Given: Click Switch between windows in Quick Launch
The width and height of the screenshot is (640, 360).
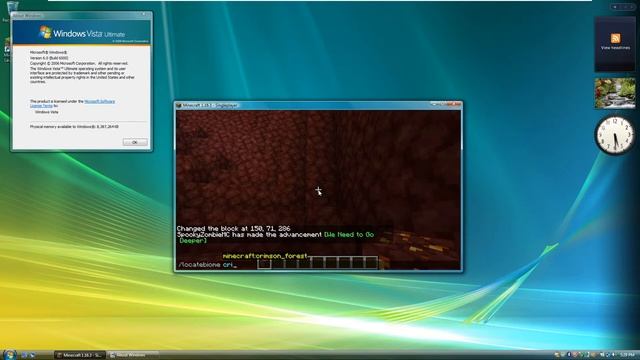Looking at the screenshot, I should (x=32, y=355).
